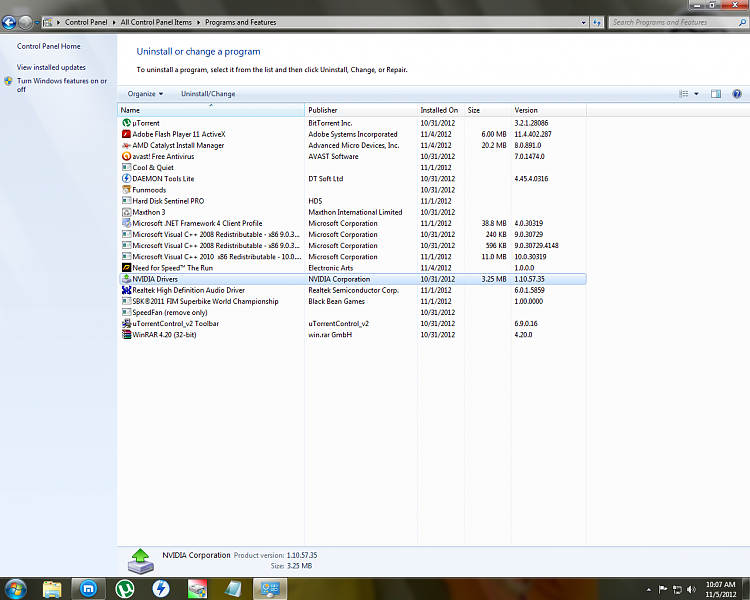
Task: Click the refresh button beside address bar
Action: click(597, 22)
